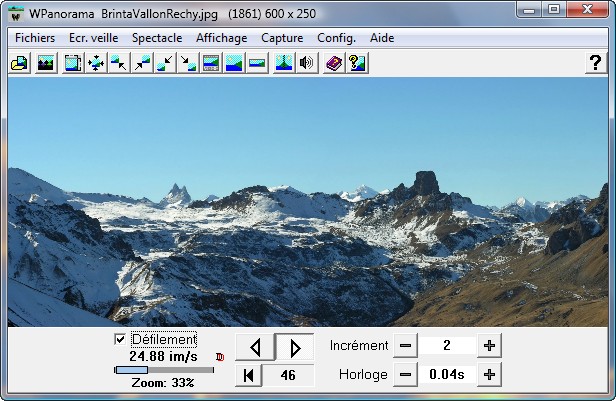Minimize the WPanorama window
616x401 pixels.
coord(529,9)
